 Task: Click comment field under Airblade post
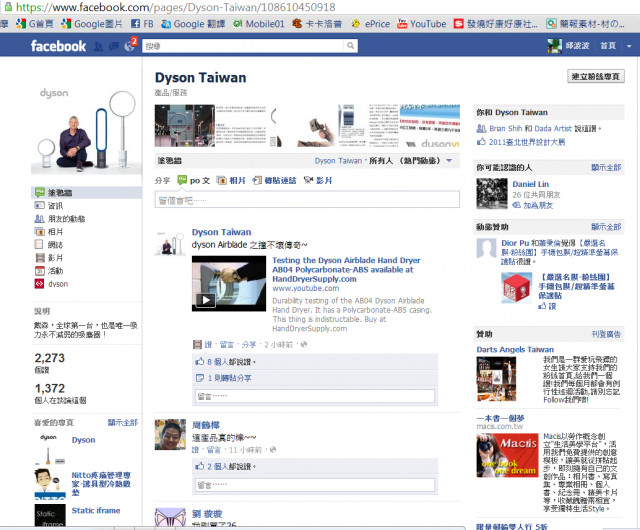pos(315,396)
